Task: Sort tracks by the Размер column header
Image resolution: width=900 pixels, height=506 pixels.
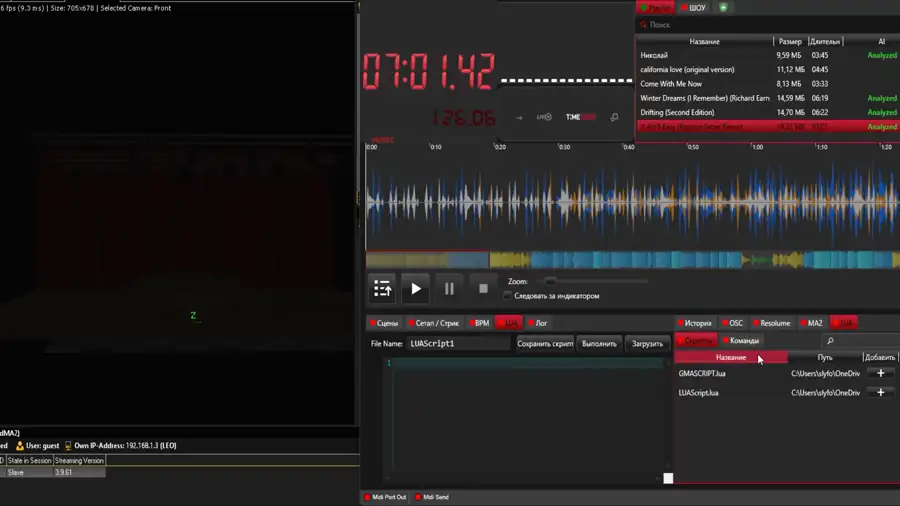Action: 789,42
